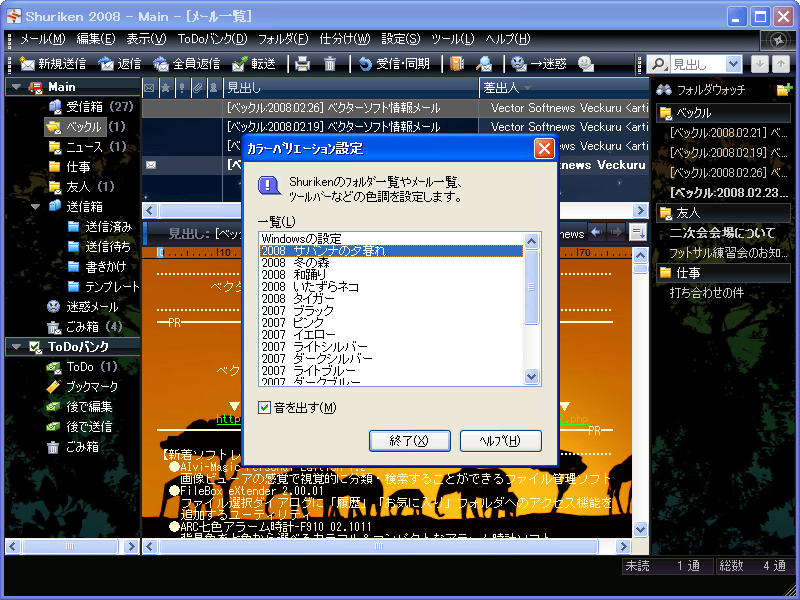The height and width of the screenshot is (600, 800).
Task: Select the 送信済み folder
Action: point(99,227)
